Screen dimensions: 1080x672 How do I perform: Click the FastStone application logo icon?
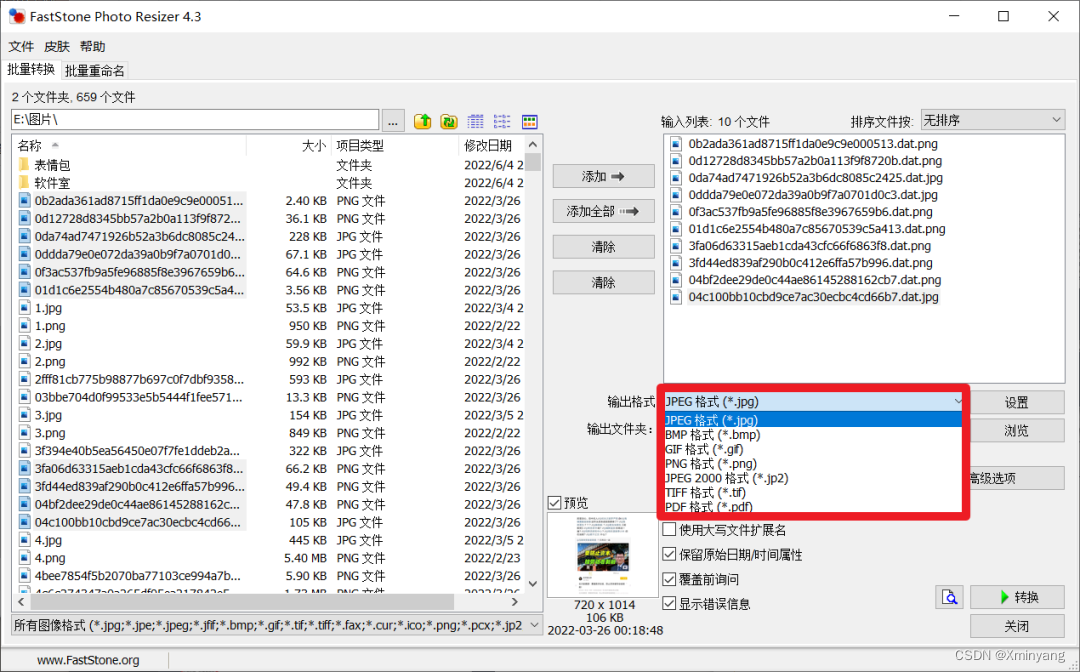[17, 16]
